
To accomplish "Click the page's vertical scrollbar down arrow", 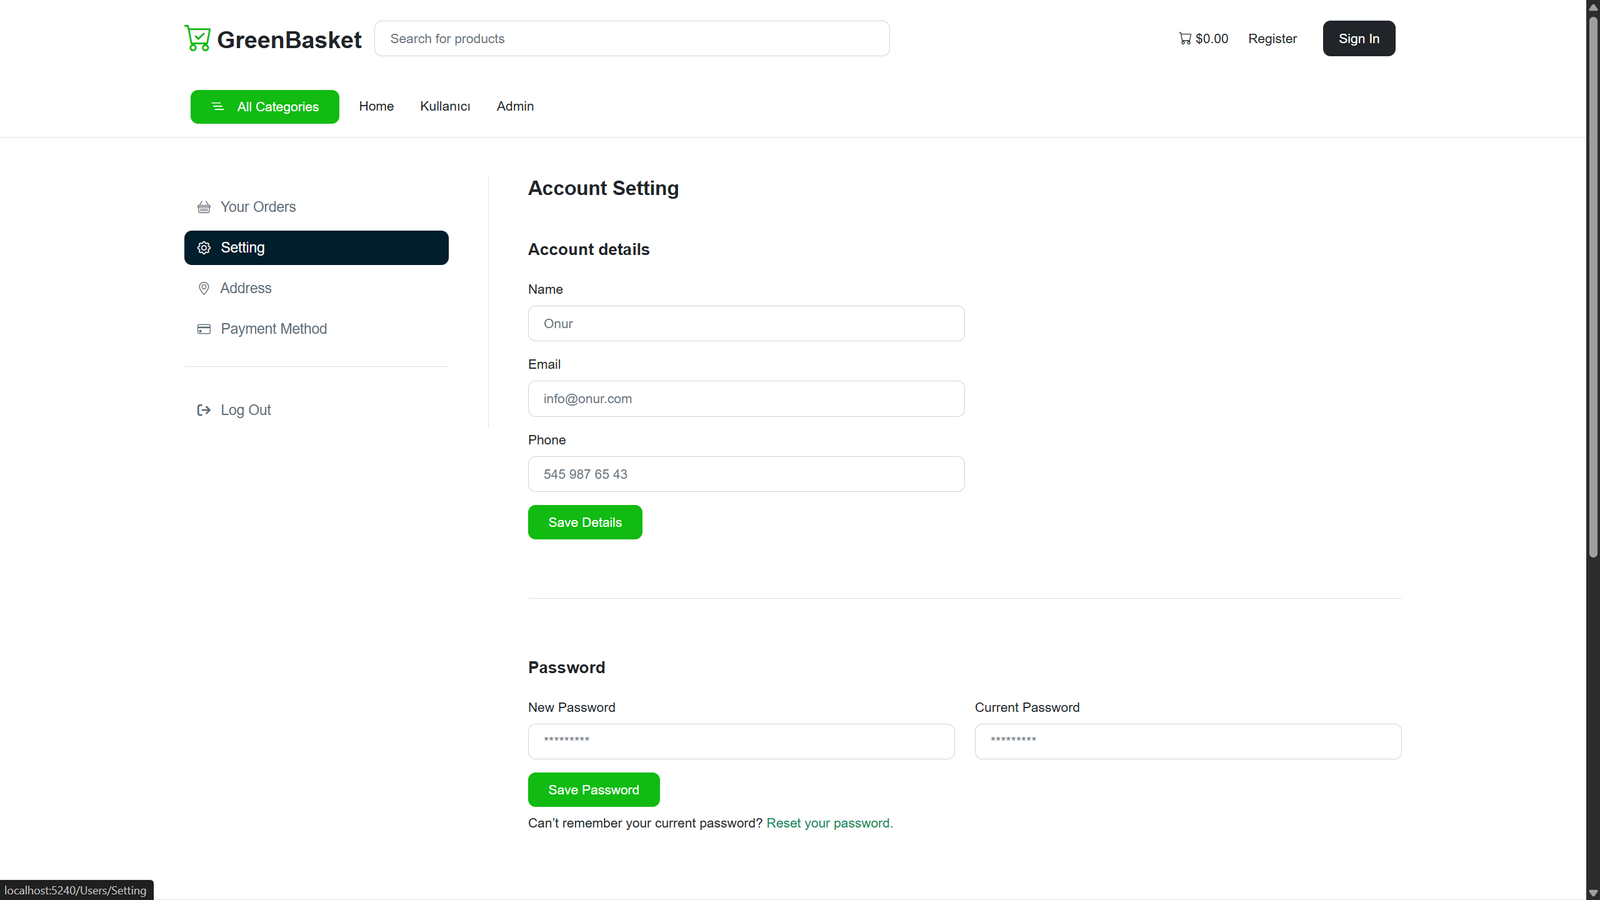I will 1593,892.
